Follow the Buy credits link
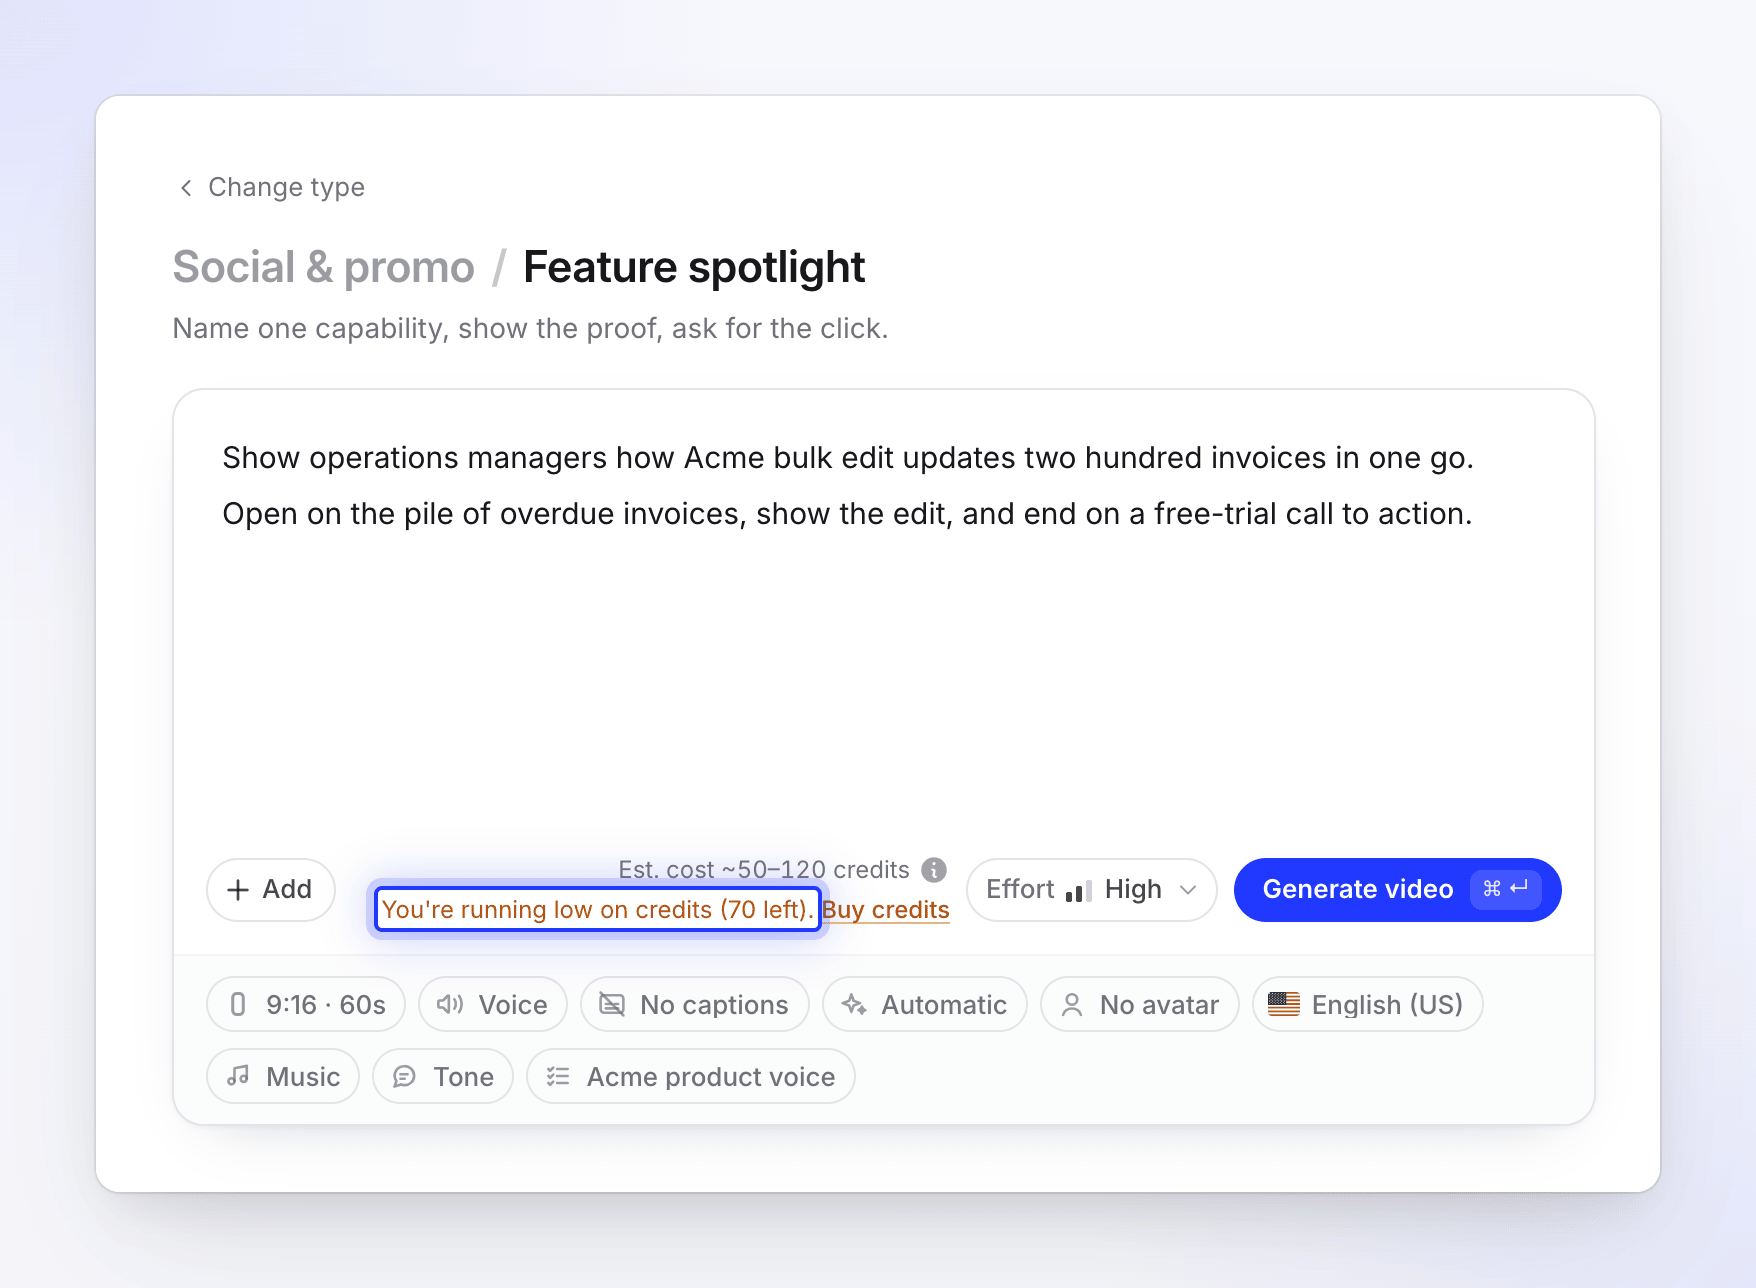Screen dimensions: 1756x1288 886,910
